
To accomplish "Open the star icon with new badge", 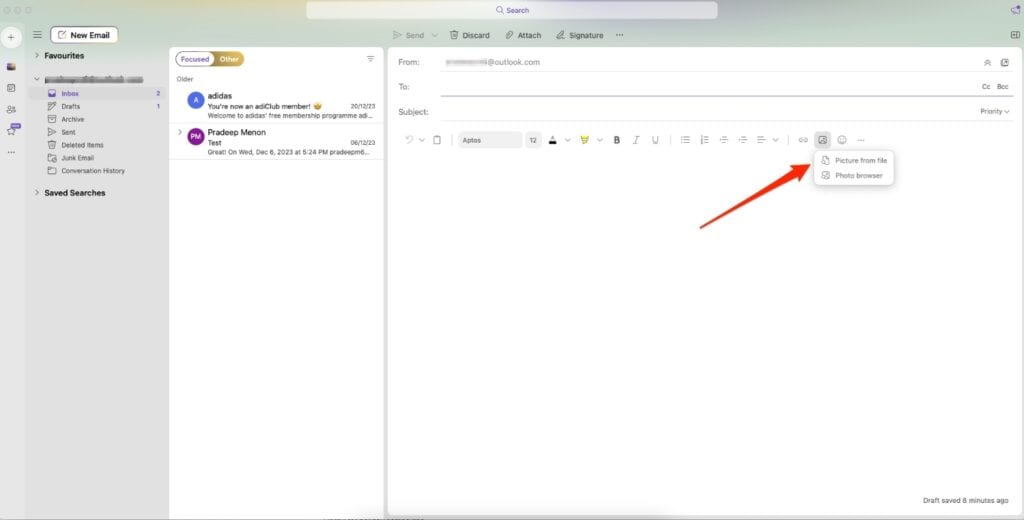I will (12, 129).
